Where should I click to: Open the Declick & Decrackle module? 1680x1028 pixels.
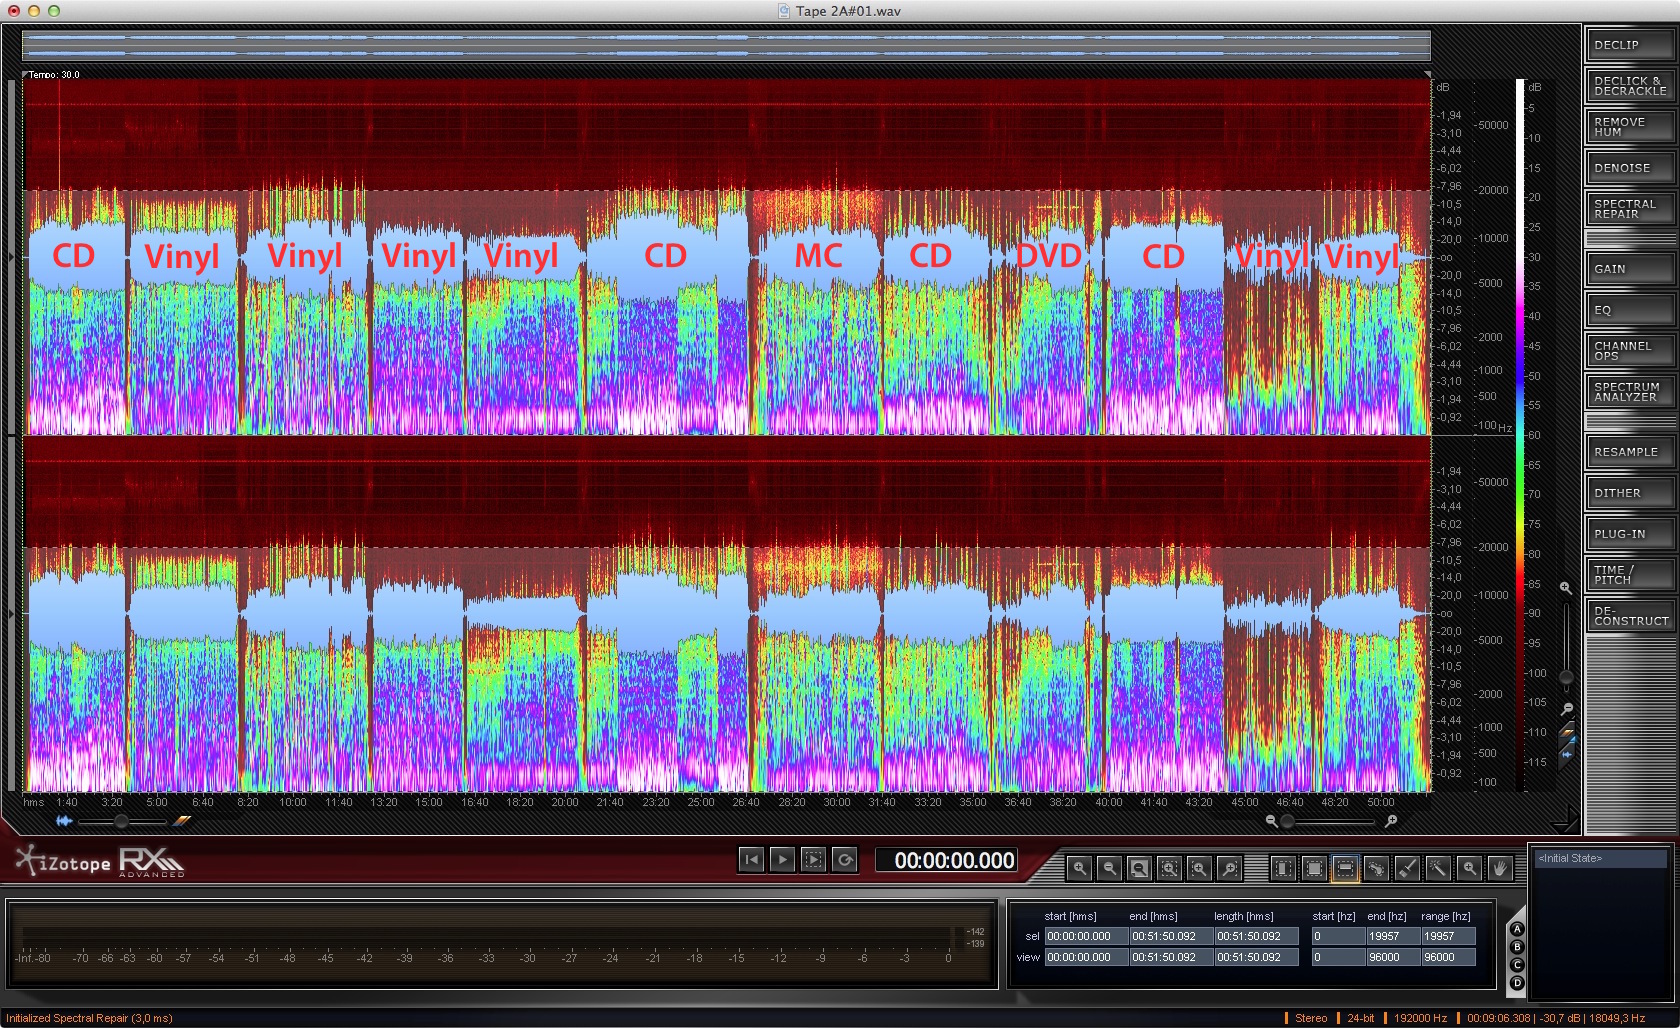click(x=1630, y=86)
